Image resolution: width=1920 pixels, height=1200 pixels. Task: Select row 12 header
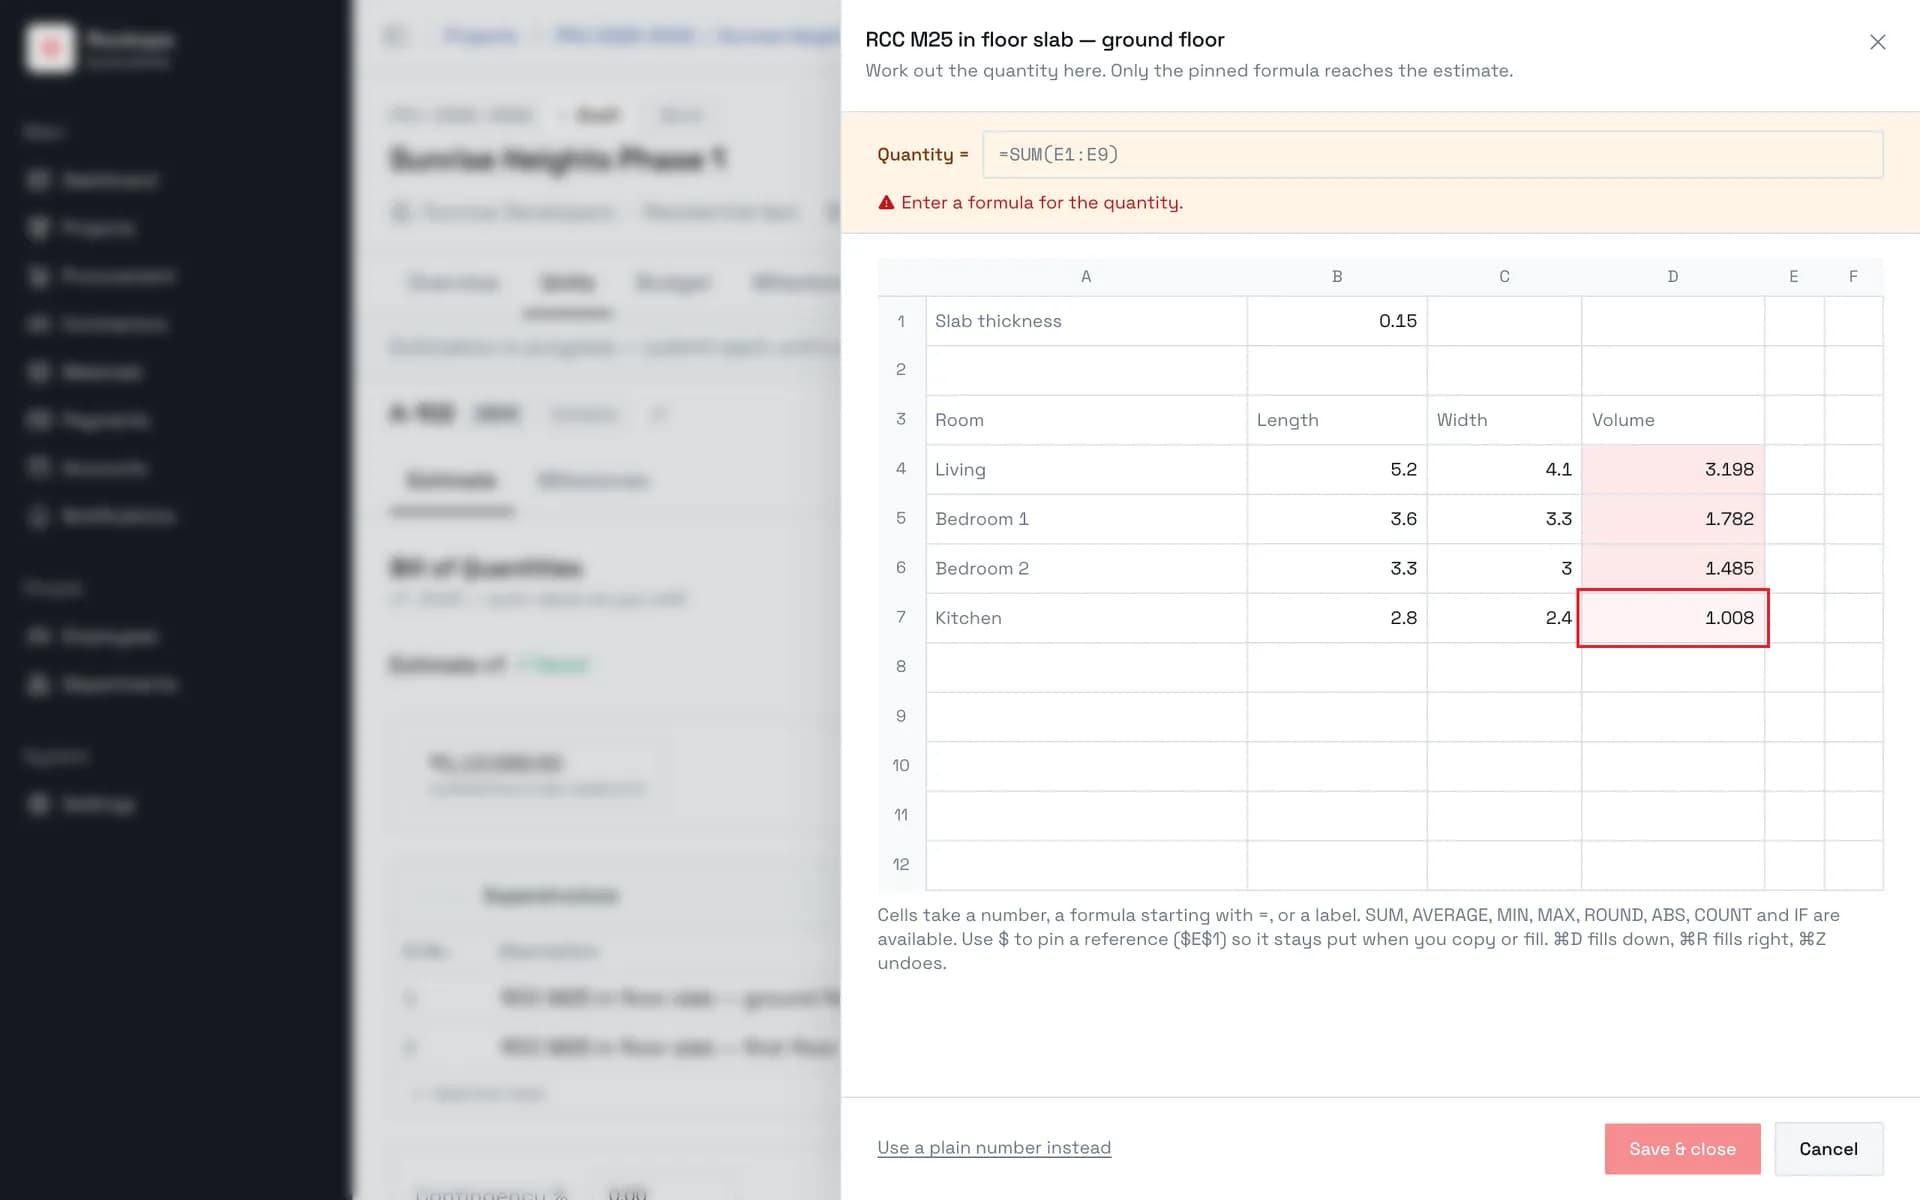(x=901, y=865)
